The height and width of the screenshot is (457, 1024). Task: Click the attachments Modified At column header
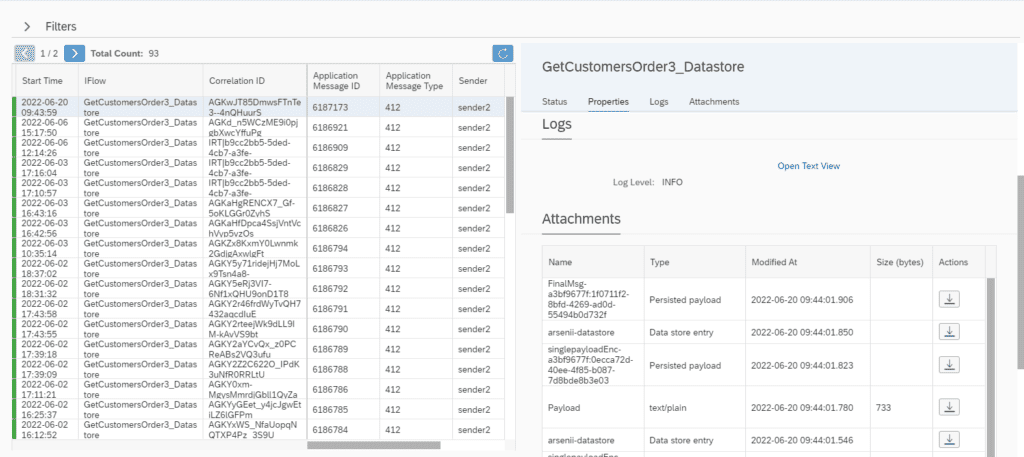[x=807, y=262]
